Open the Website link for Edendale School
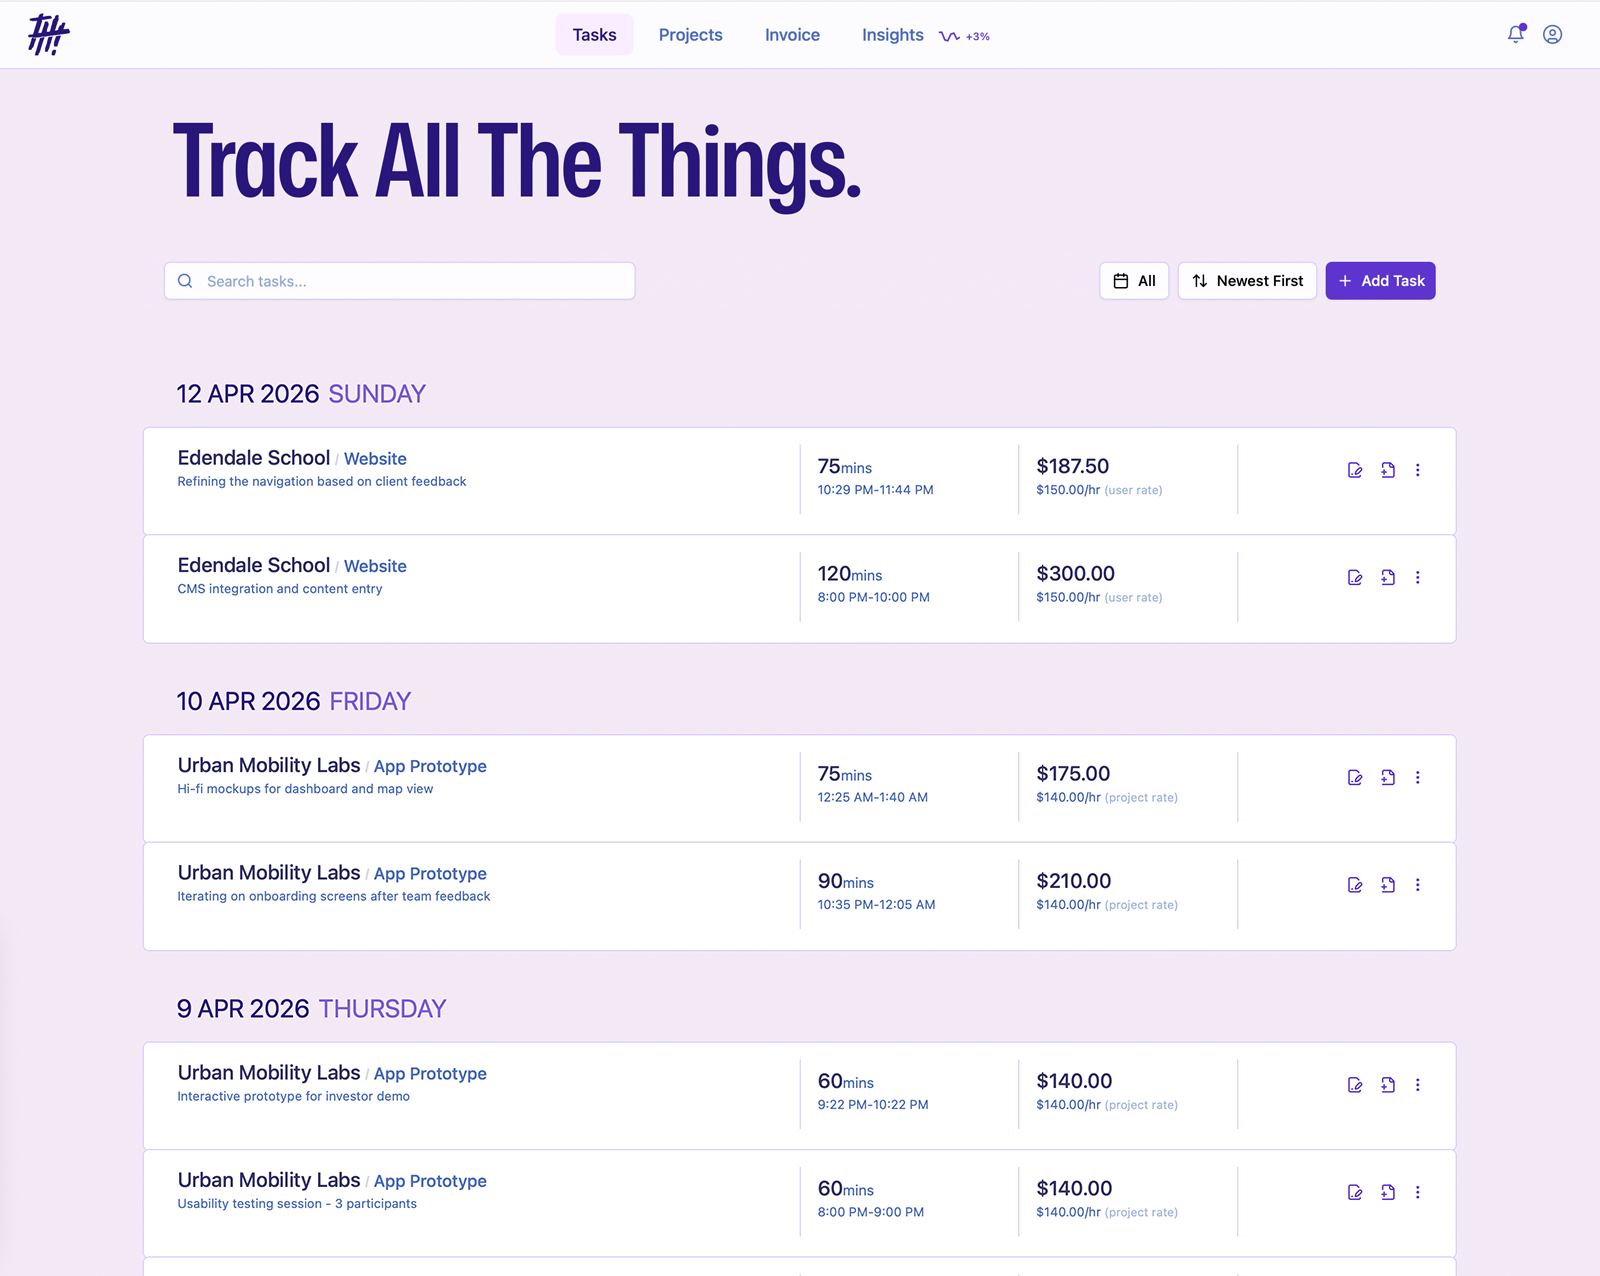Image resolution: width=1600 pixels, height=1276 pixels. point(375,458)
